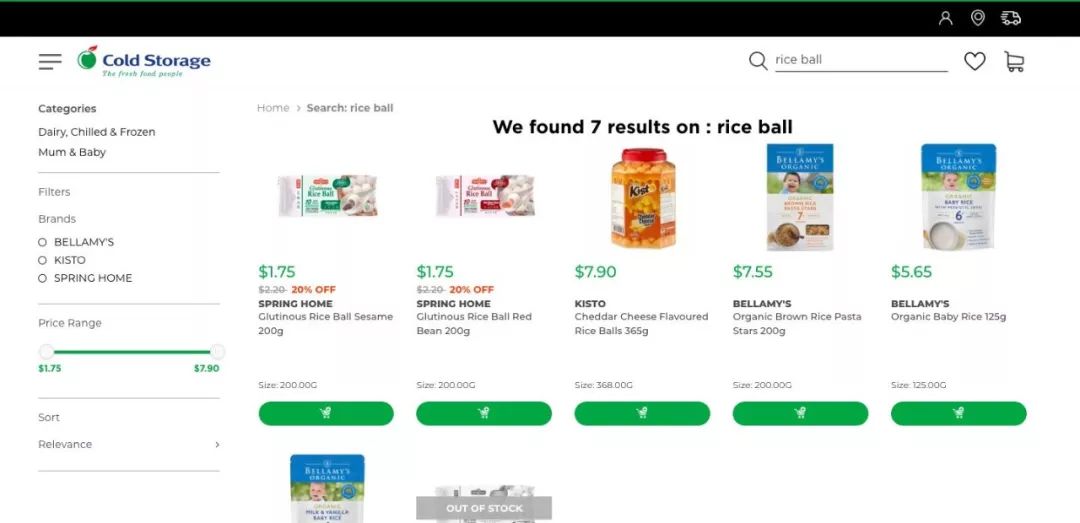Image resolution: width=1080 pixels, height=523 pixels.
Task: Open Organic Baby Rice 125g product link
Action: (948, 317)
